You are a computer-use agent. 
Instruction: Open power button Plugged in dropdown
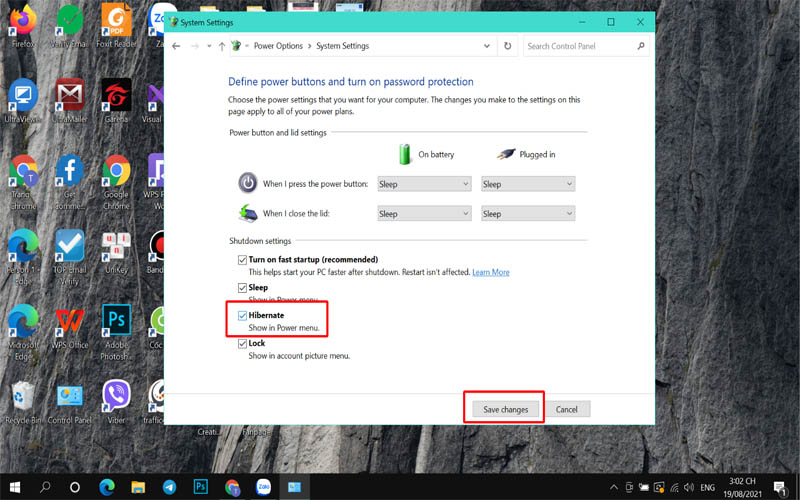(x=528, y=184)
